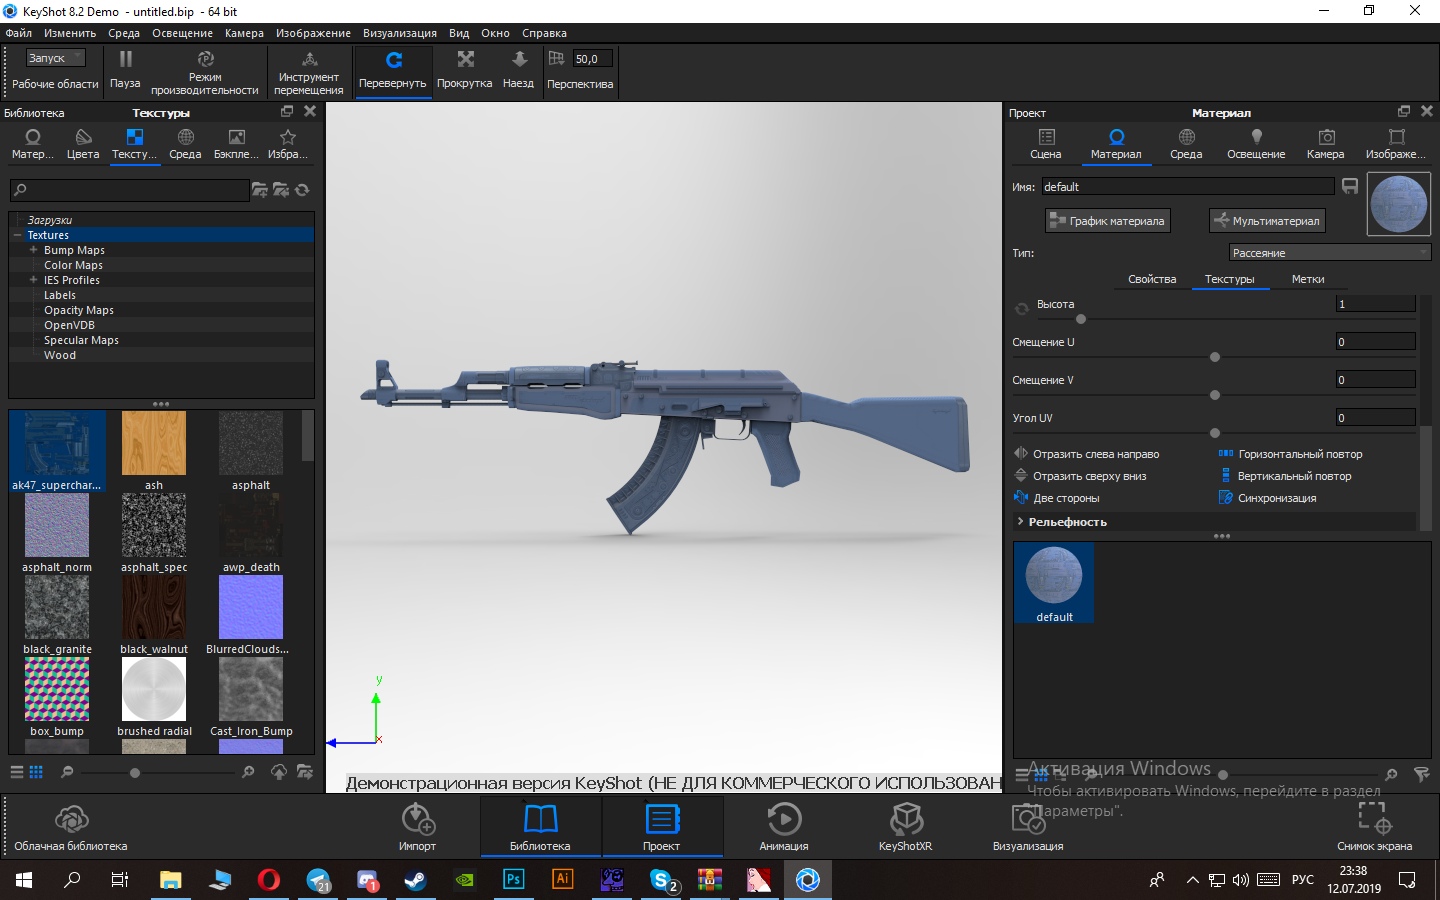This screenshot has height=900, width=1440.
Task: Expand the Рельефность section
Action: [1020, 522]
